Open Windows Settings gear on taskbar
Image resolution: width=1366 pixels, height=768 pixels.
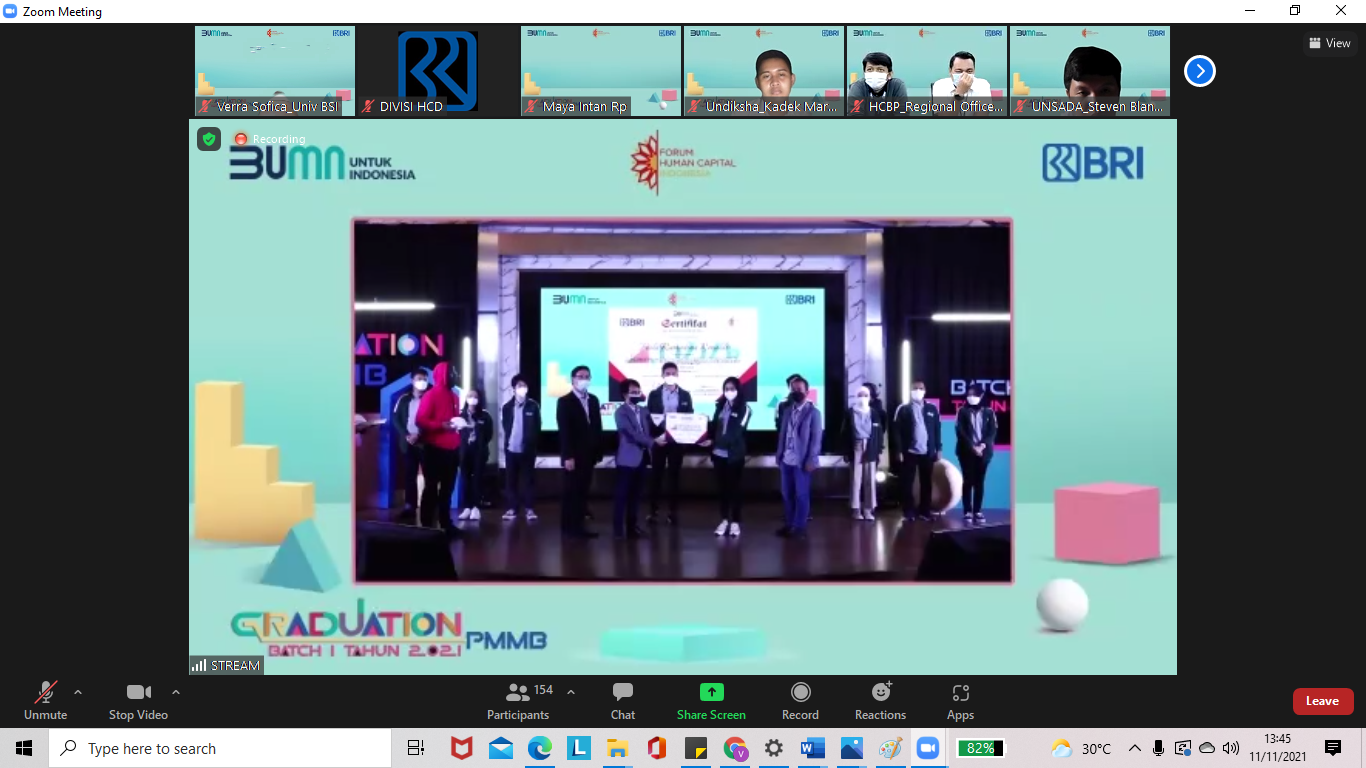point(773,748)
